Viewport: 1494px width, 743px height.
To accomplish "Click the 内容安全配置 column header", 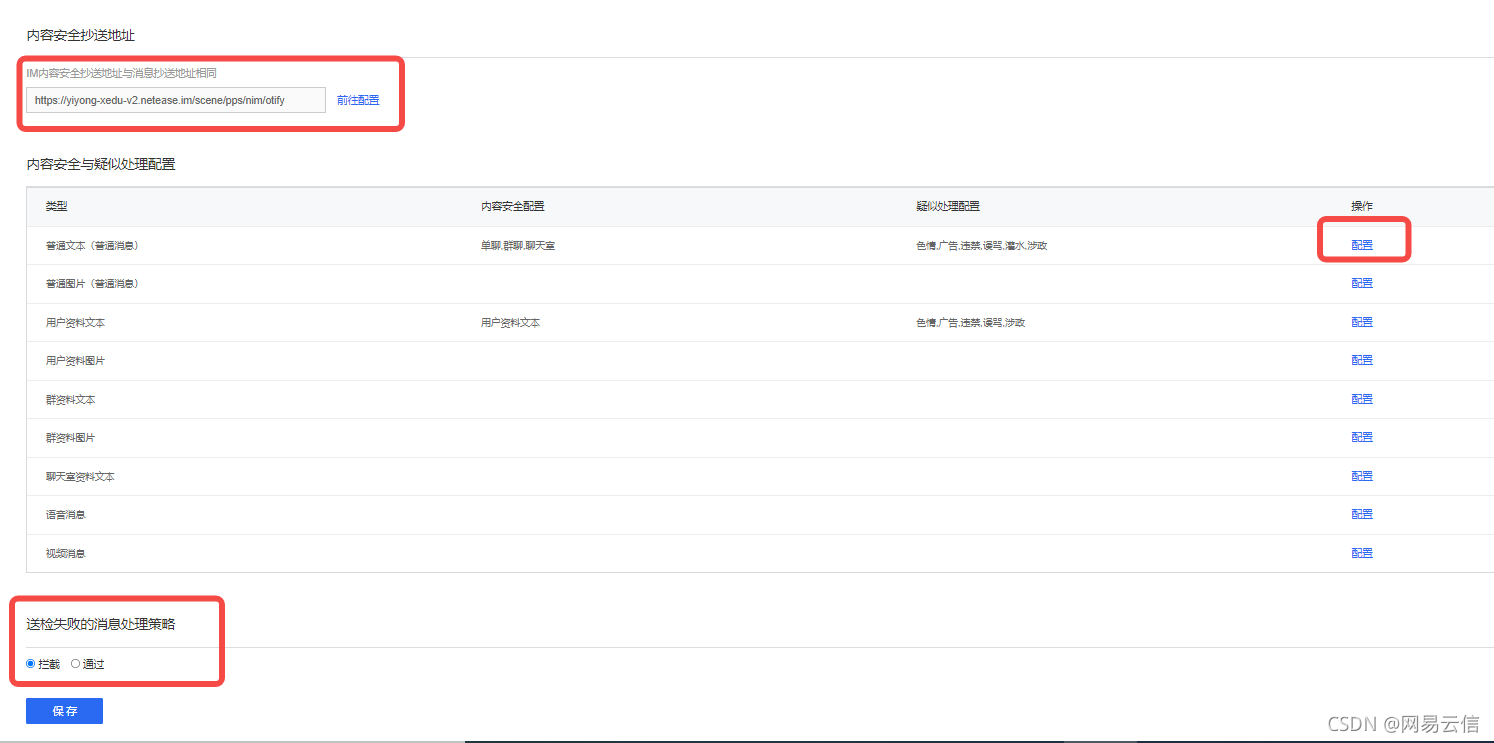I will 512,207.
